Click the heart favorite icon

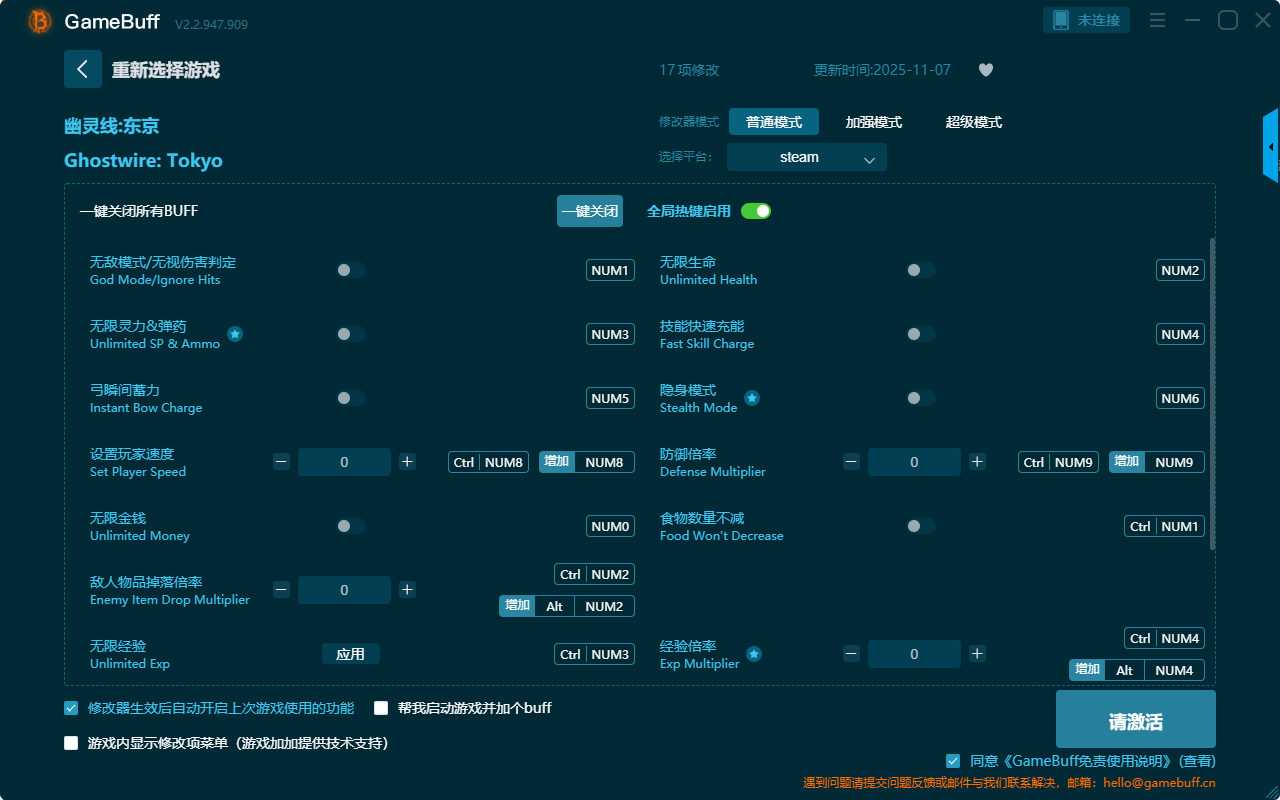(985, 70)
